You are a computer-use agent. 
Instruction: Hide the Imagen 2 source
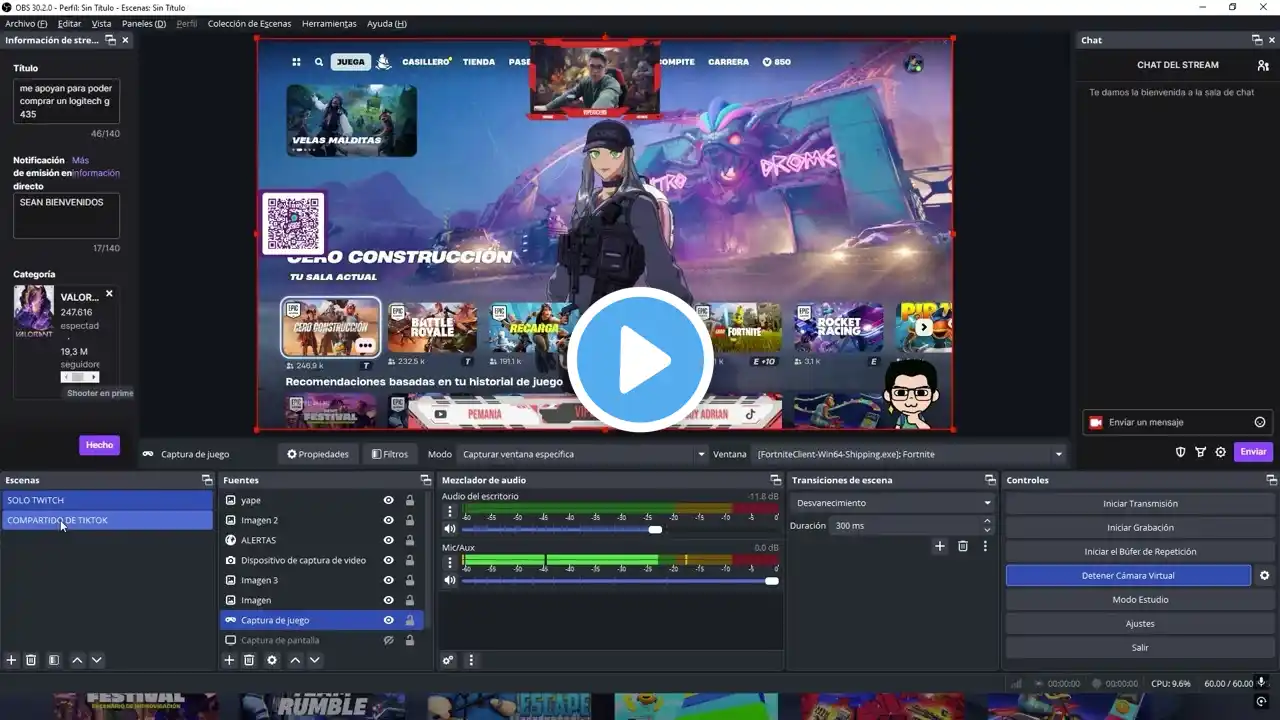[388, 520]
